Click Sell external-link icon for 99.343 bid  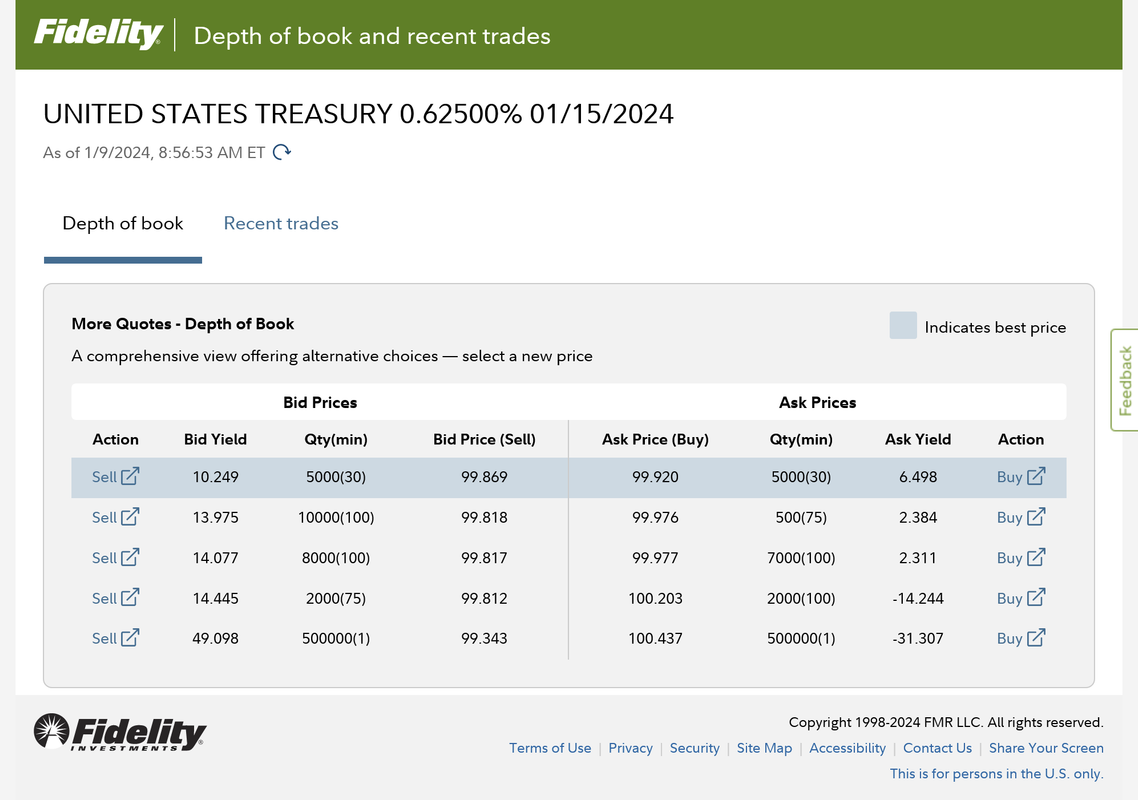click(130, 637)
